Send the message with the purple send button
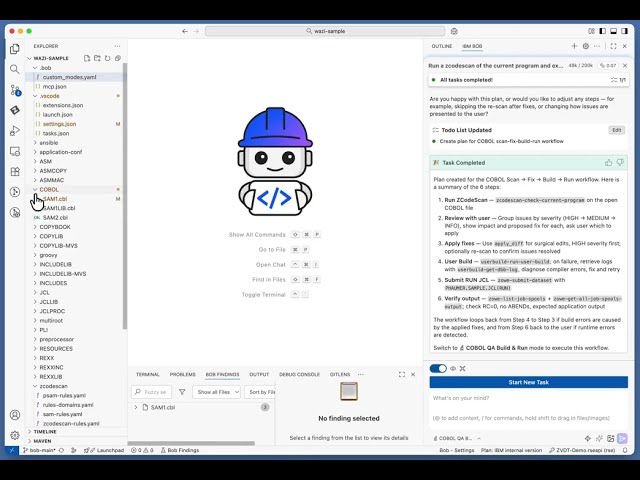The width and height of the screenshot is (640, 480). click(x=622, y=438)
